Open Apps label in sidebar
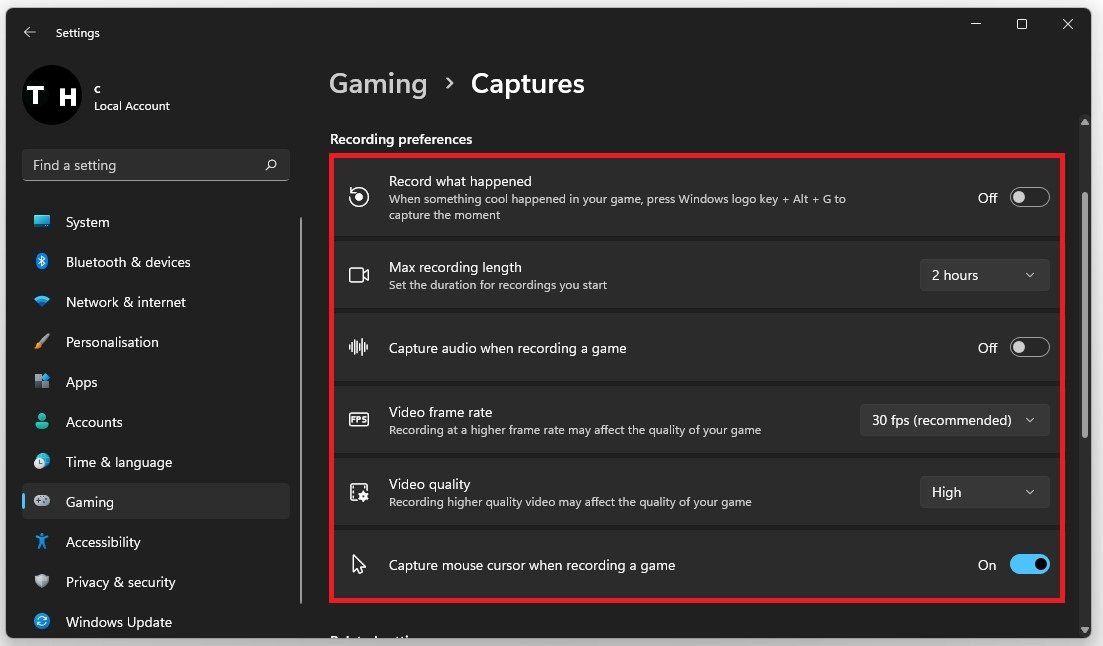The width and height of the screenshot is (1103, 646). (82, 382)
